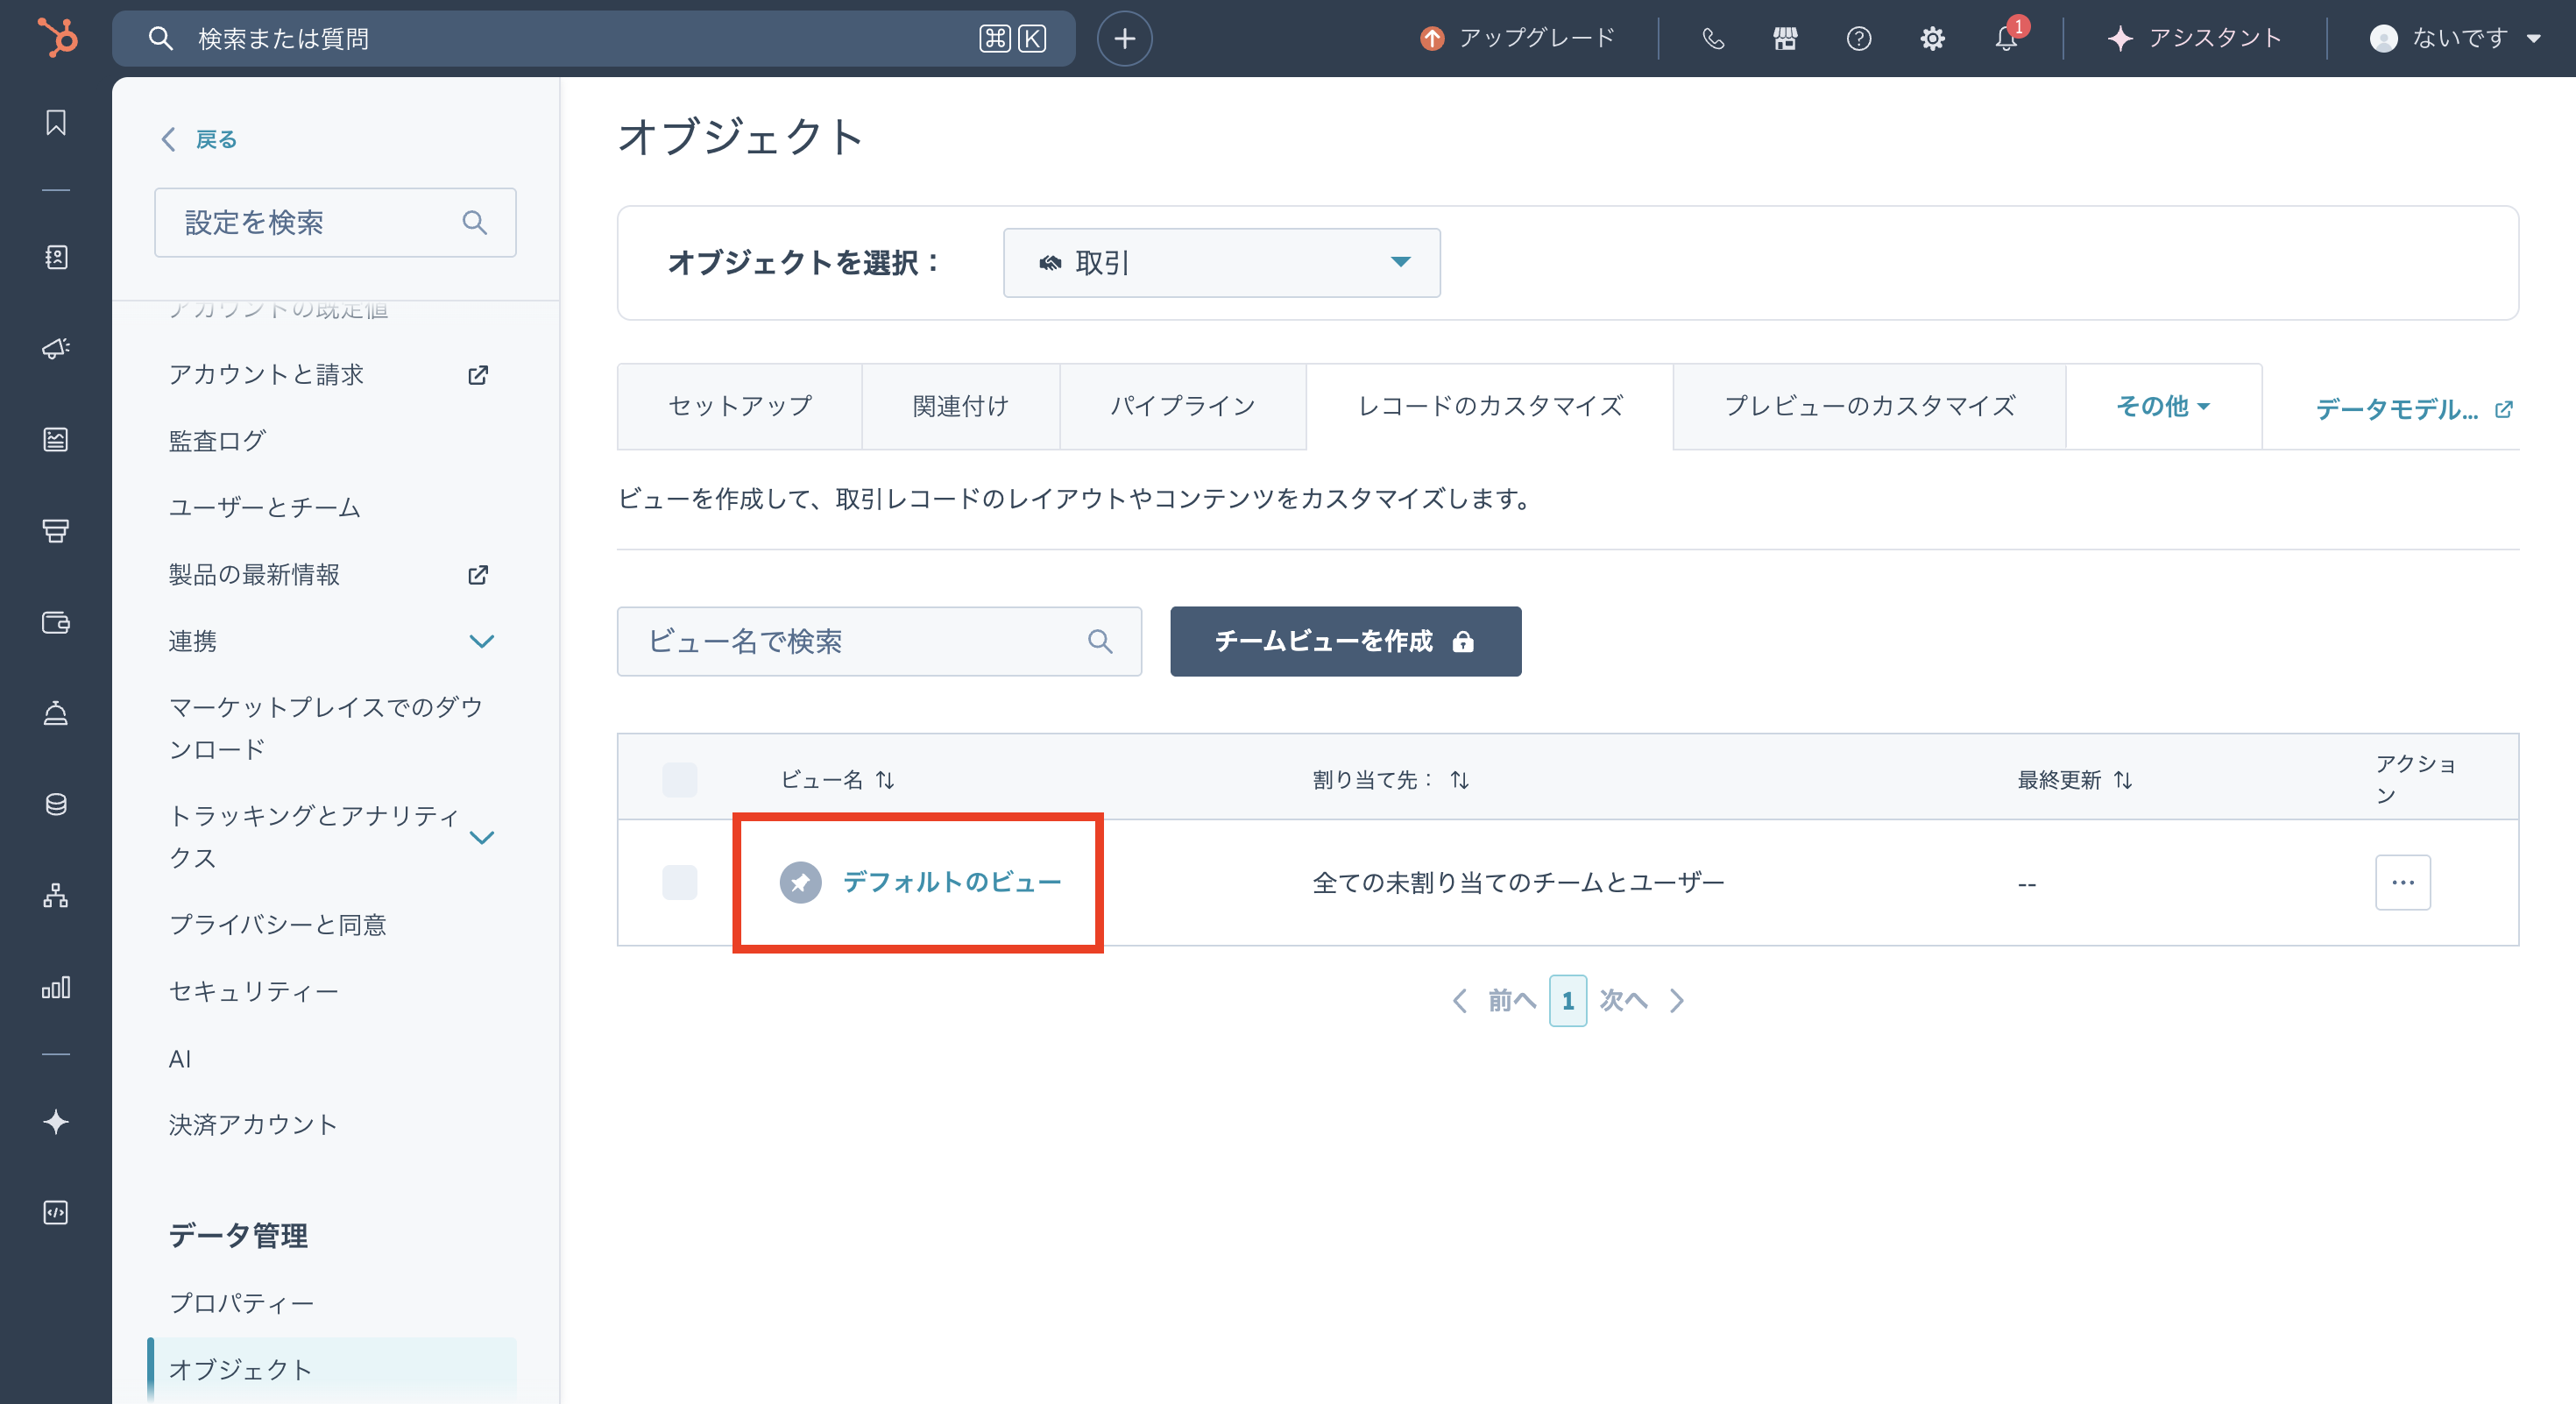Open the 取引 object selector dropdown
The height and width of the screenshot is (1404, 2576).
pos(1221,263)
